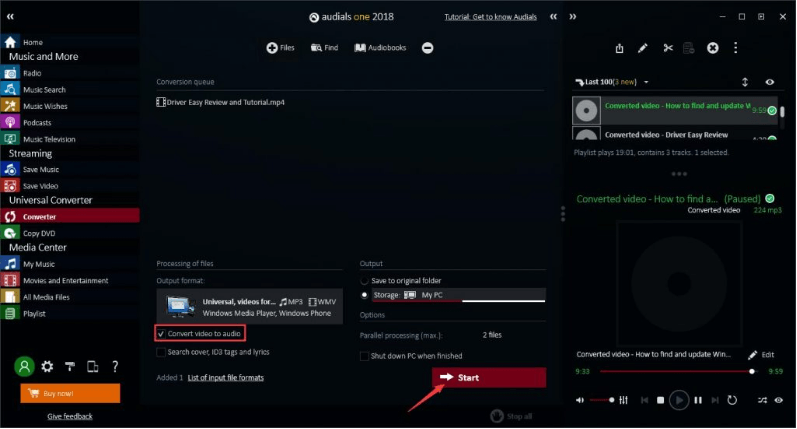Toggle player view eye icon
This screenshot has width=797, height=429.
pos(779,401)
